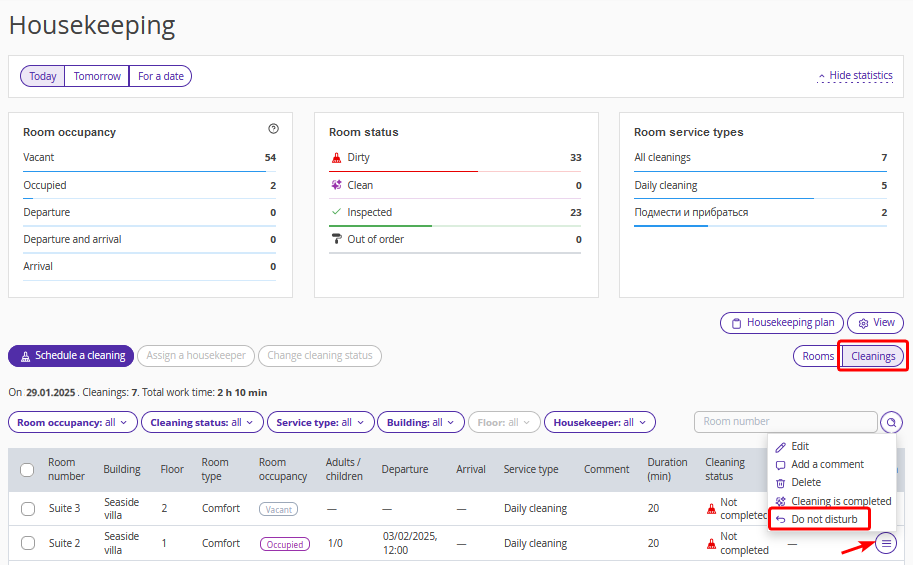This screenshot has height=565, width=913.
Task: Open the View settings gear button
Action: (875, 323)
